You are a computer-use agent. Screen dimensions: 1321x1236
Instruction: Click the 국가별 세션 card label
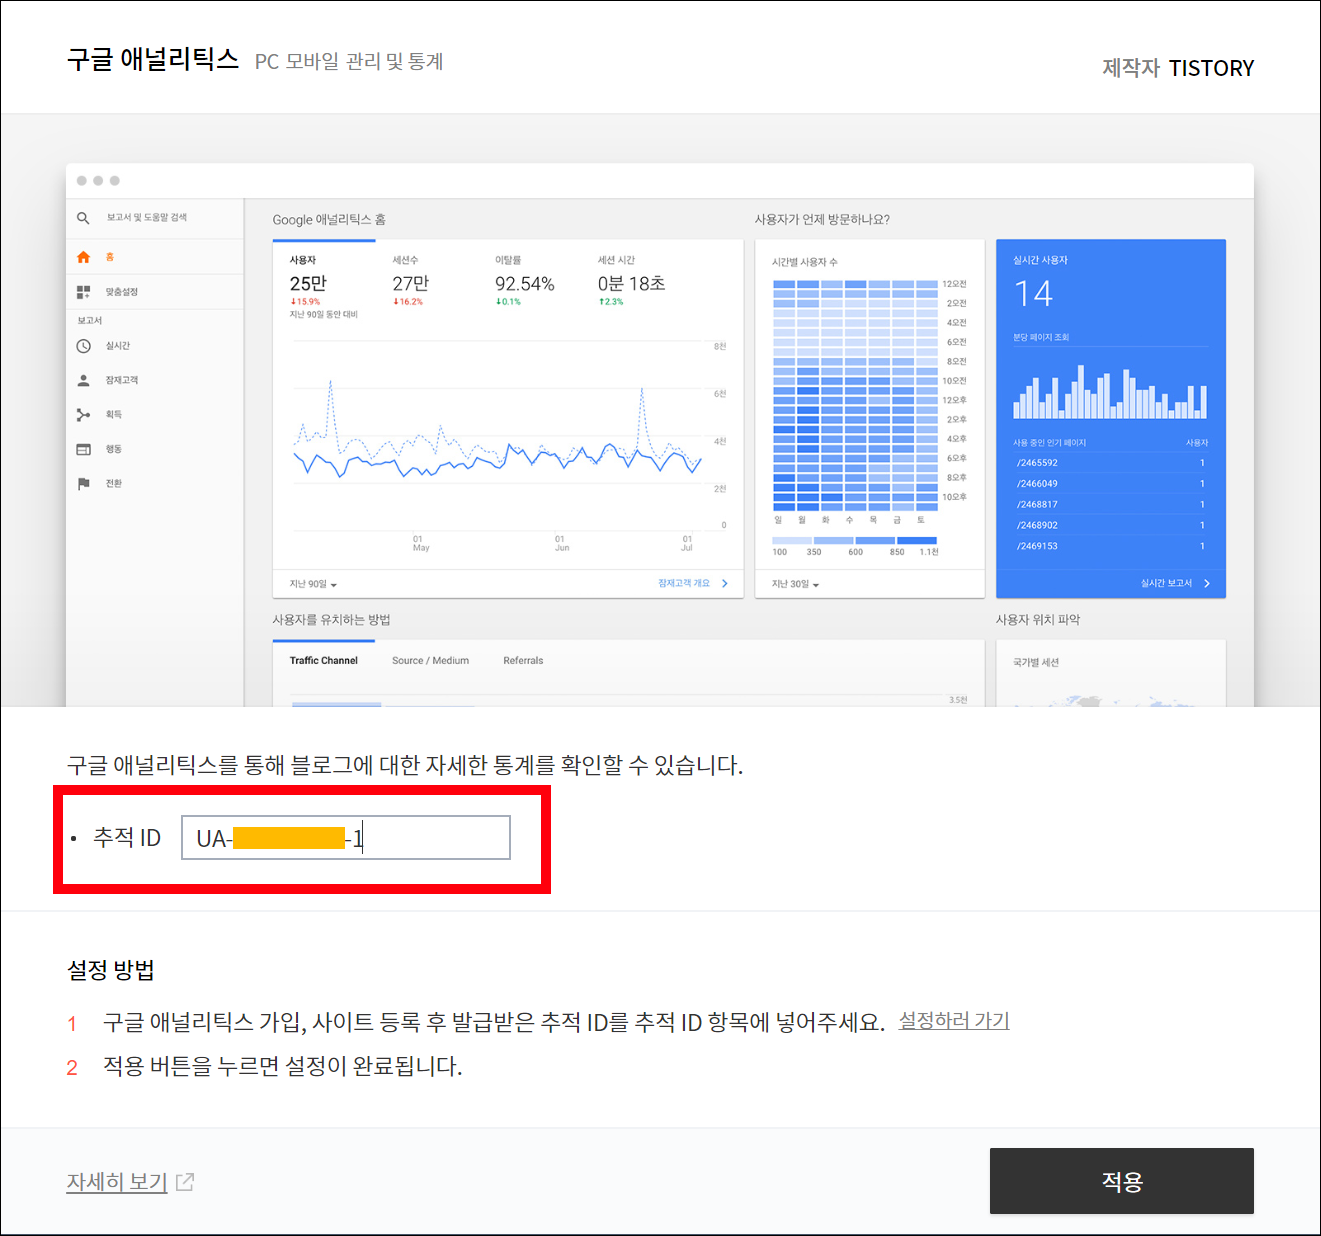pyautogui.click(x=1036, y=662)
